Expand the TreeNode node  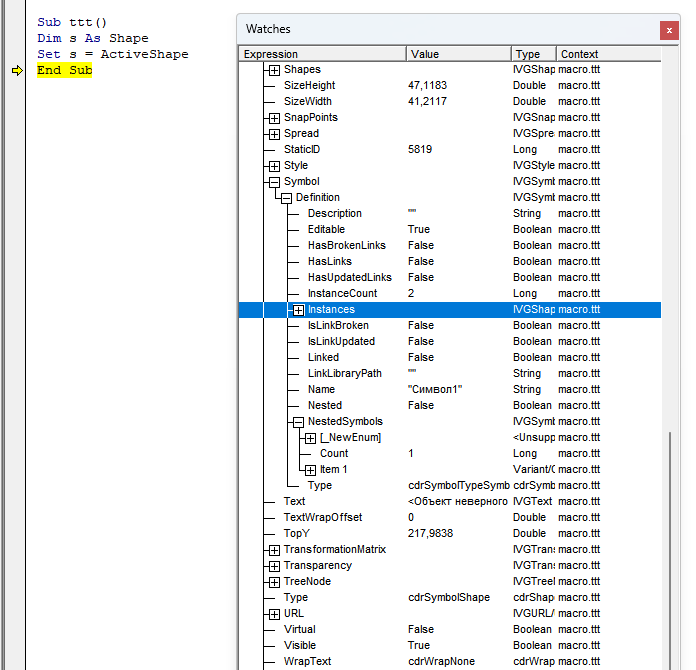click(x=274, y=582)
